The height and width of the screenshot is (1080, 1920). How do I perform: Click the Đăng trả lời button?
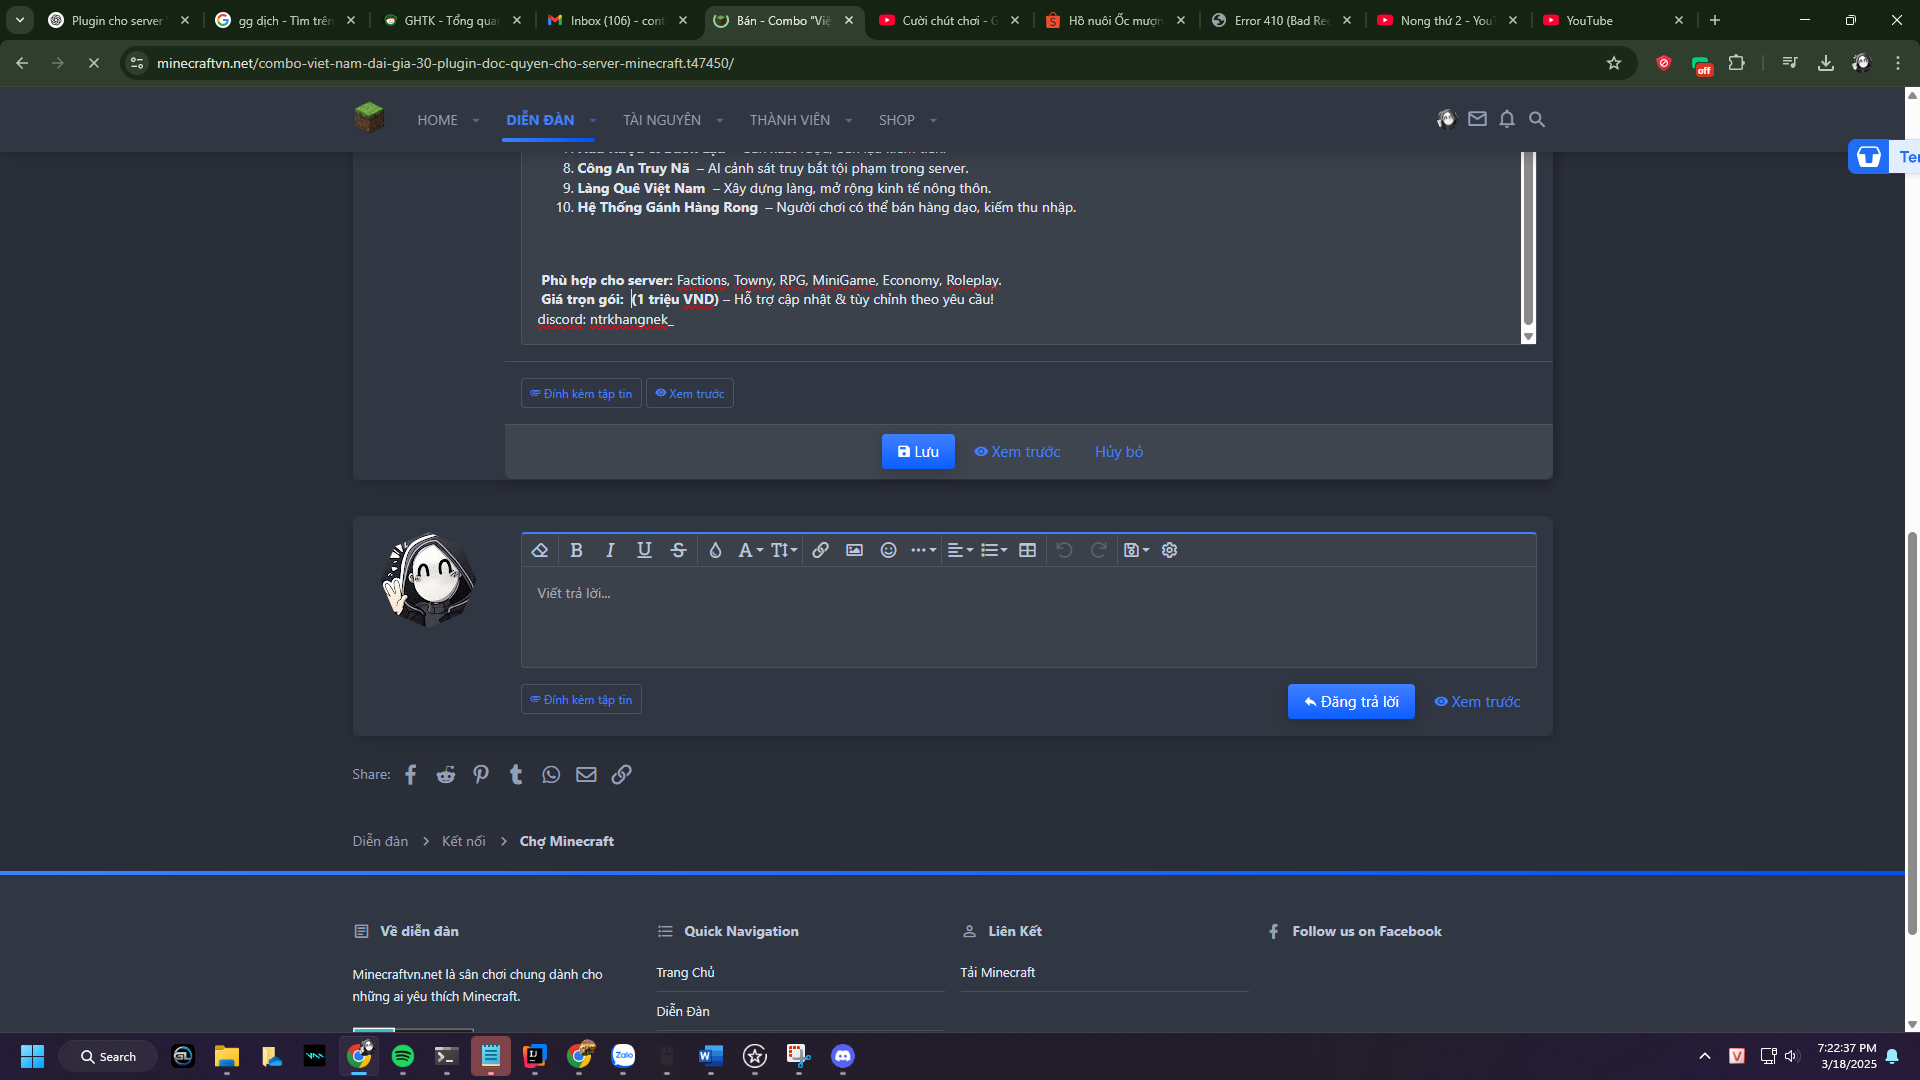[1350, 702]
